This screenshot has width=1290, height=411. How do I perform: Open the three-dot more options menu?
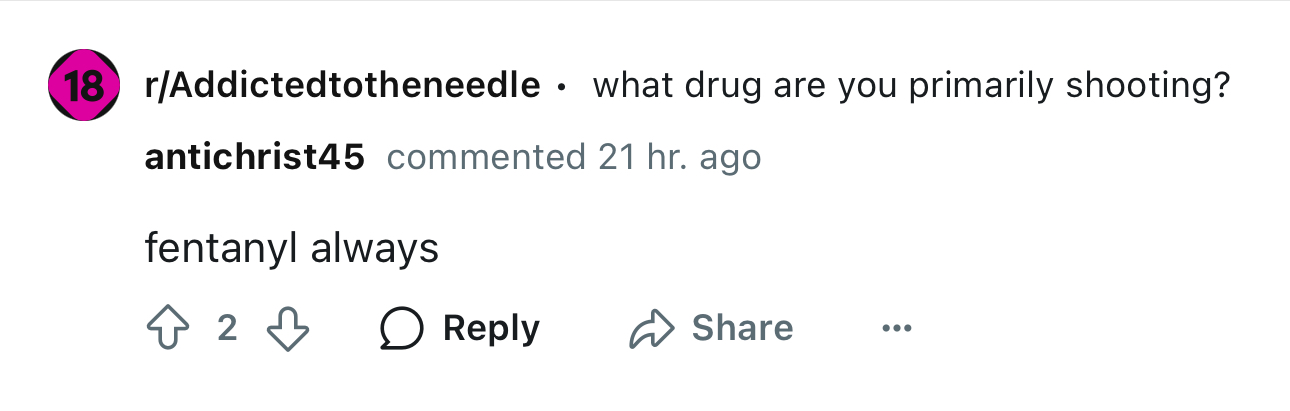point(897,329)
